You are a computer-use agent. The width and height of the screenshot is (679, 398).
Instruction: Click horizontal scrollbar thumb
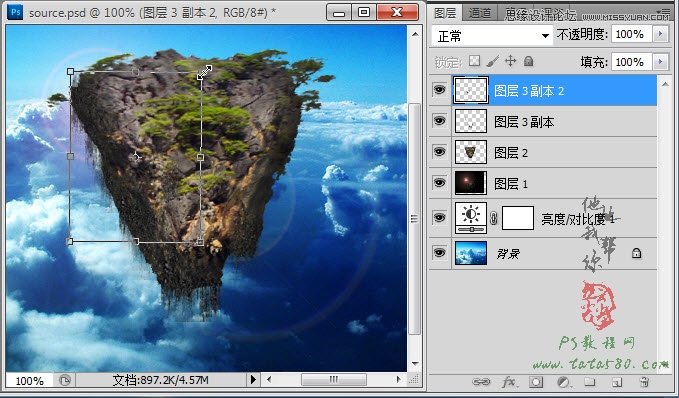click(333, 380)
